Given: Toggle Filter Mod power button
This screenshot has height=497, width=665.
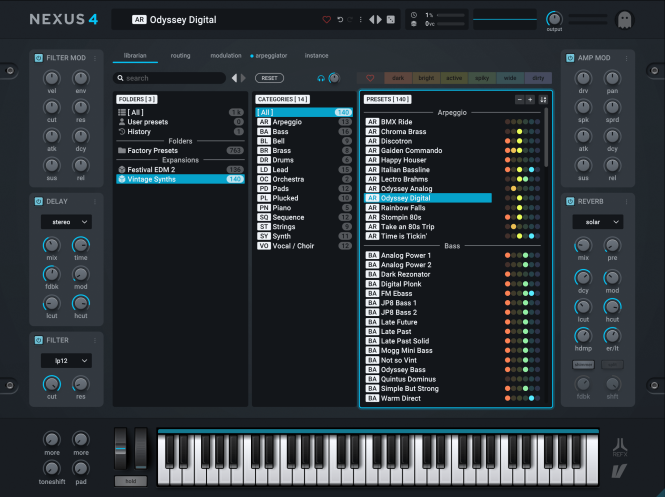Looking at the screenshot, I should [x=39, y=58].
